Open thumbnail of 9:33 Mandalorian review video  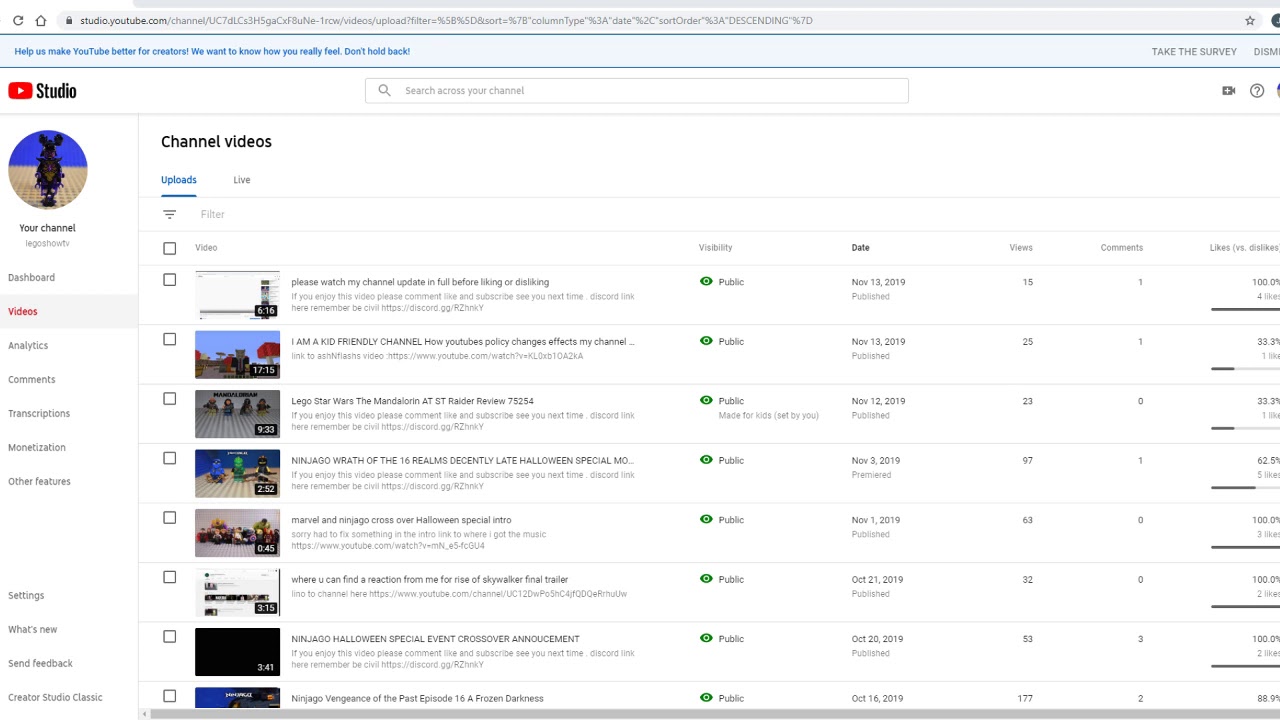tap(237, 414)
